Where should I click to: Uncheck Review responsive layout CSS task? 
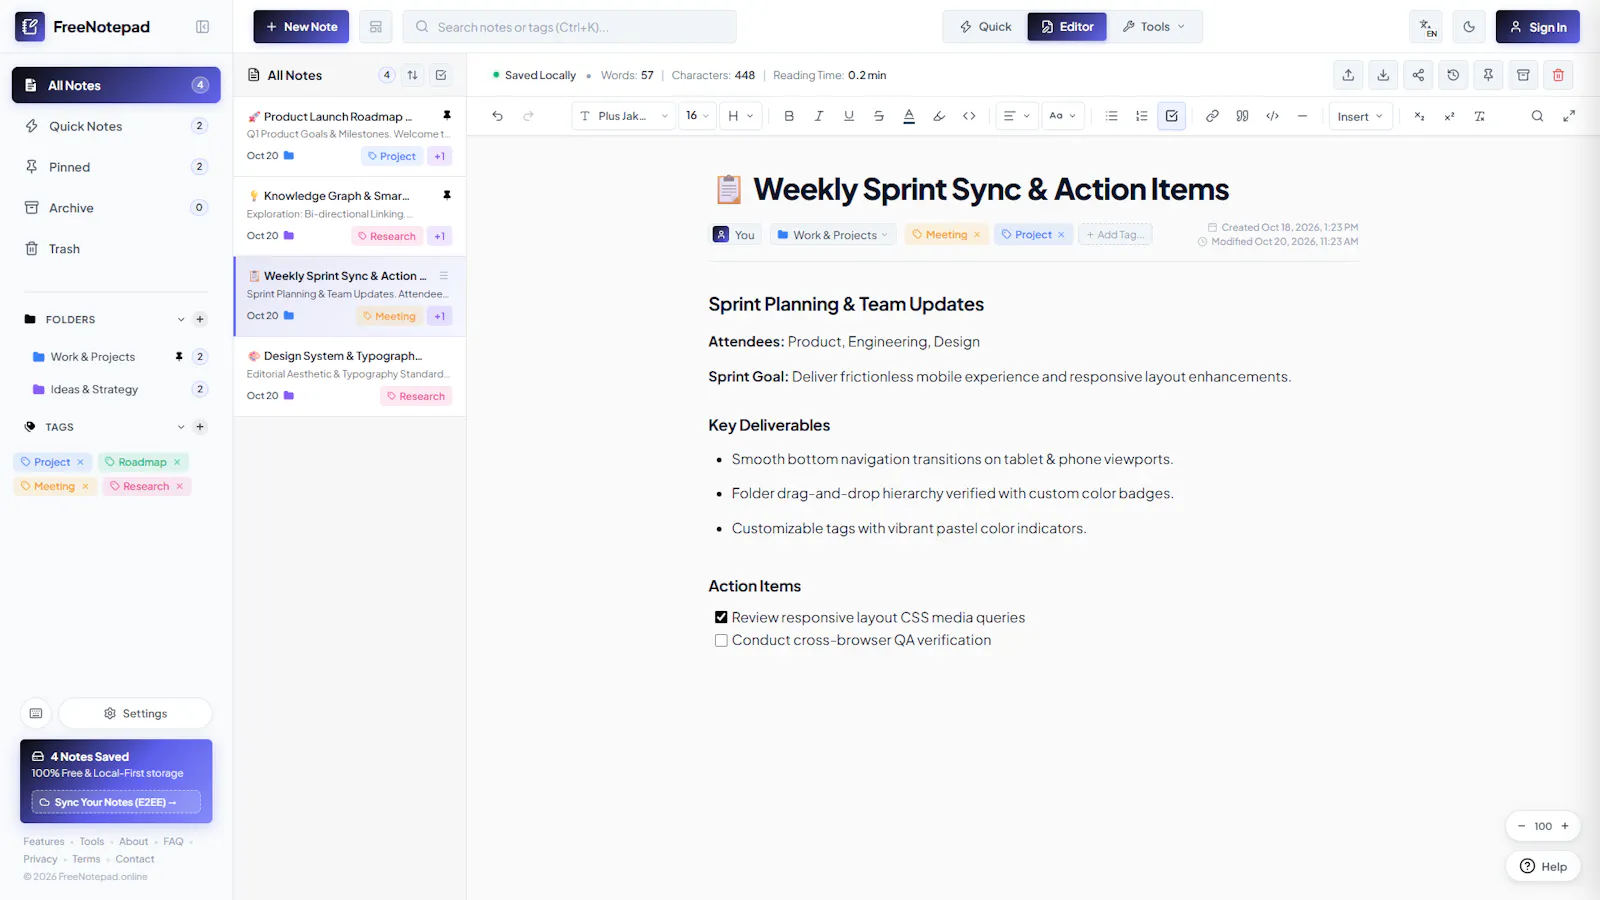[x=721, y=618]
